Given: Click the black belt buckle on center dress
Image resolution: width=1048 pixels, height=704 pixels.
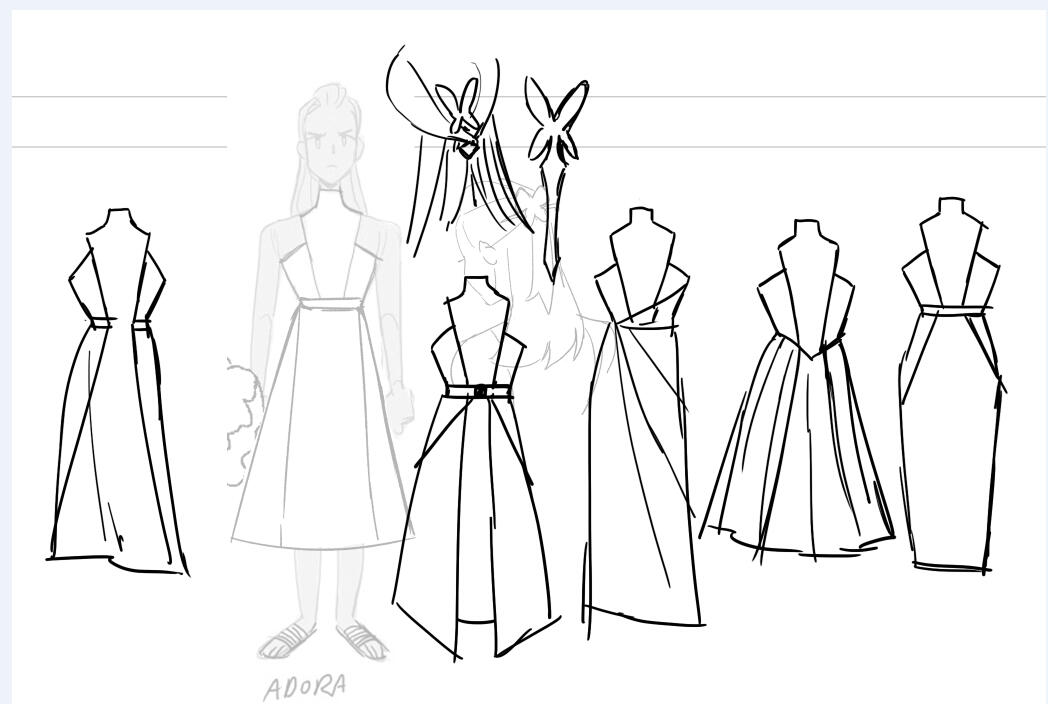Looking at the screenshot, I should (480, 392).
